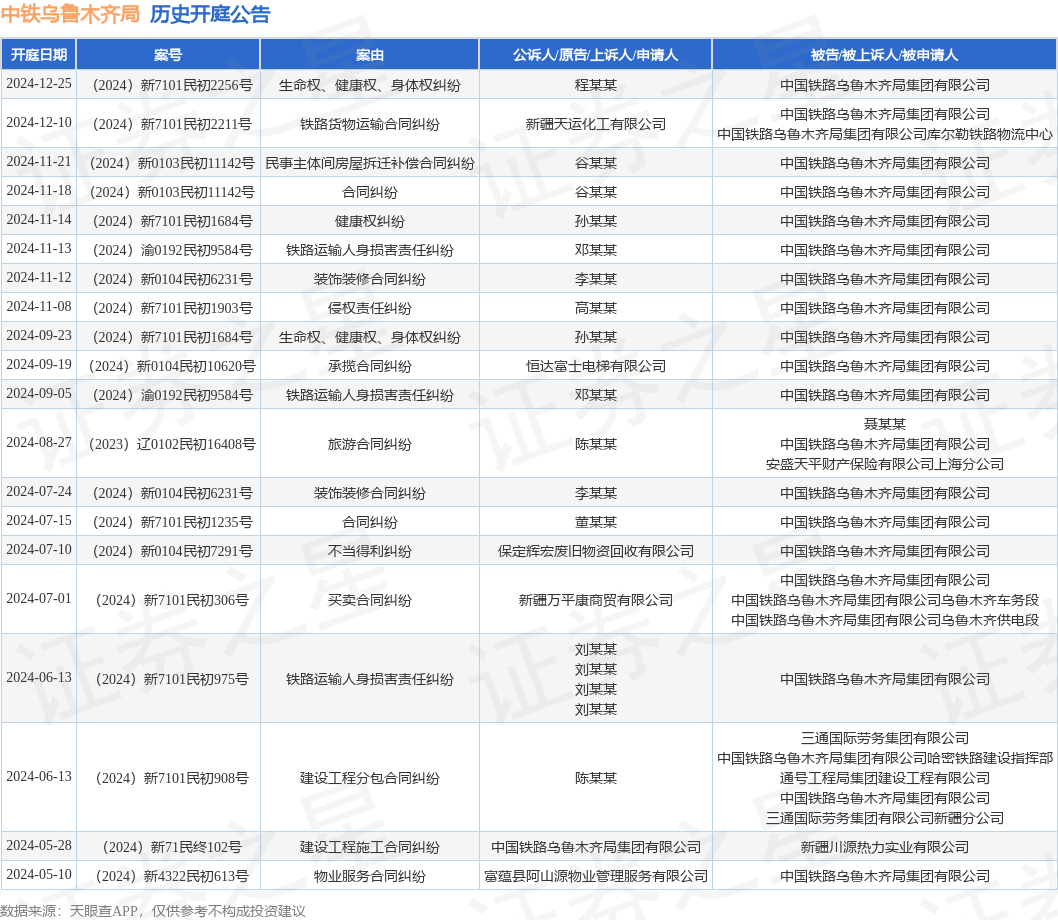
Task: Click the 开庭日期 column header
Action: pos(38,55)
